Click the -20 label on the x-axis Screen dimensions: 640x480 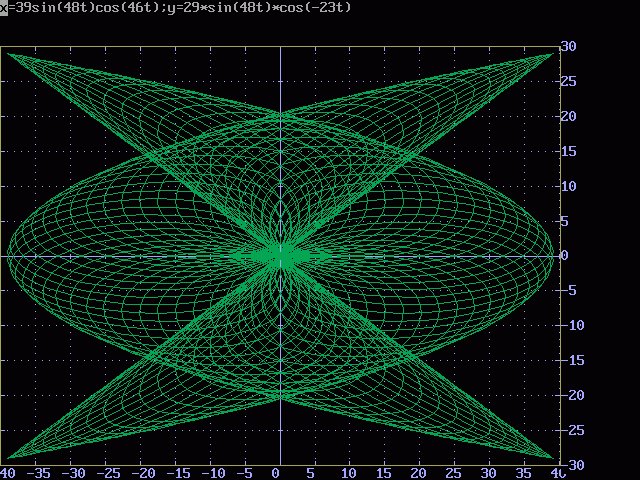(x=144, y=472)
